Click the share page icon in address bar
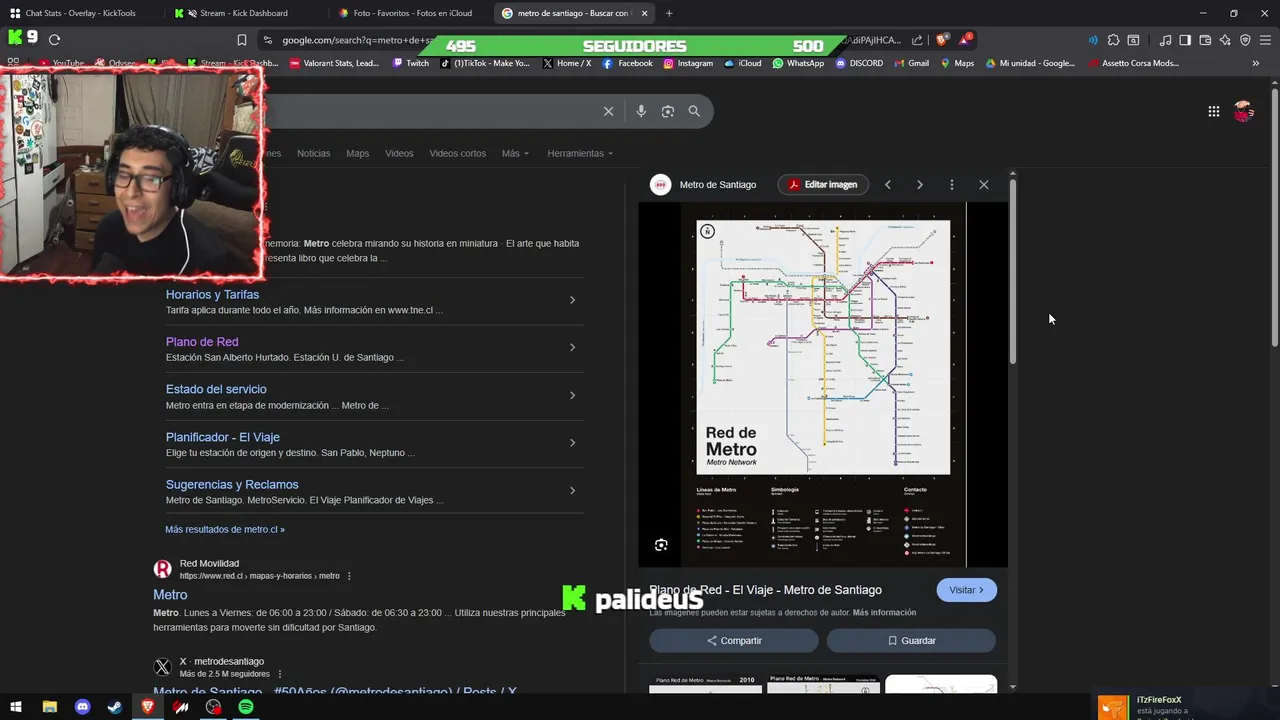The height and width of the screenshot is (720, 1280). [x=918, y=40]
